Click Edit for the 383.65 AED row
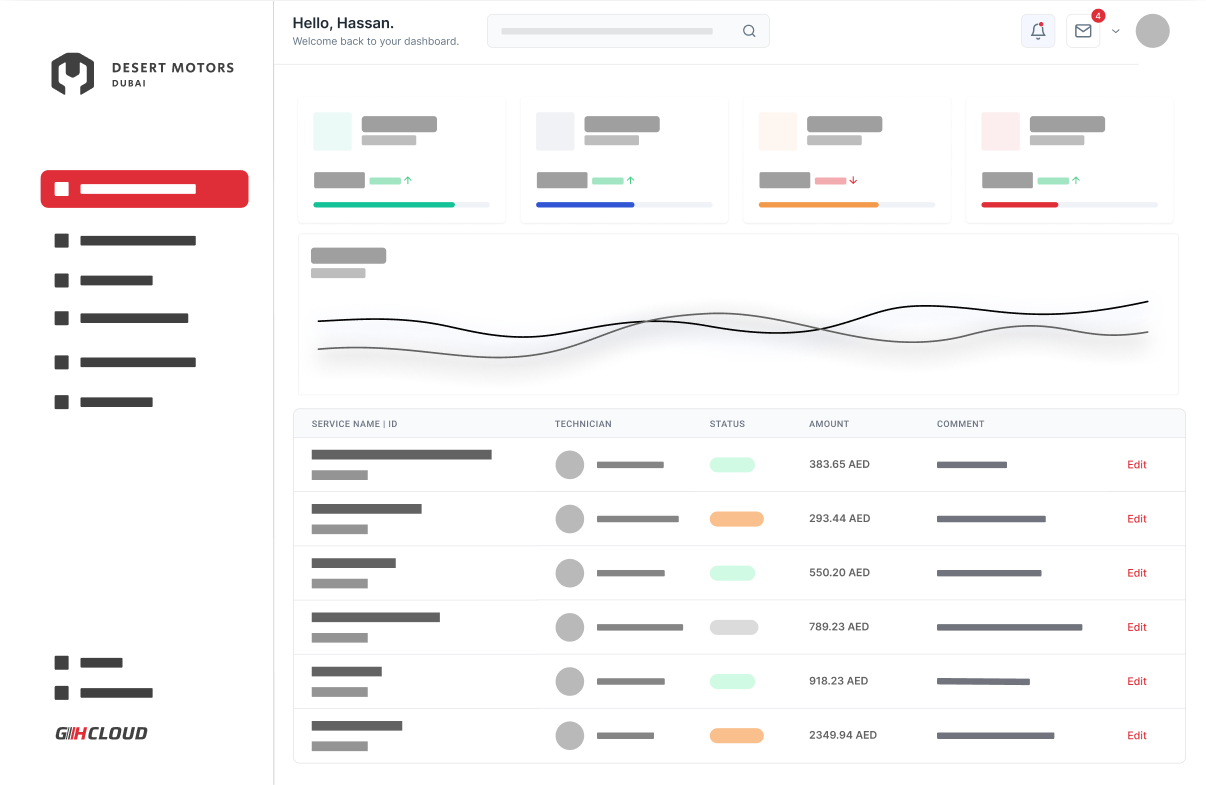Screen dimensions: 1206x785 (x=1137, y=465)
